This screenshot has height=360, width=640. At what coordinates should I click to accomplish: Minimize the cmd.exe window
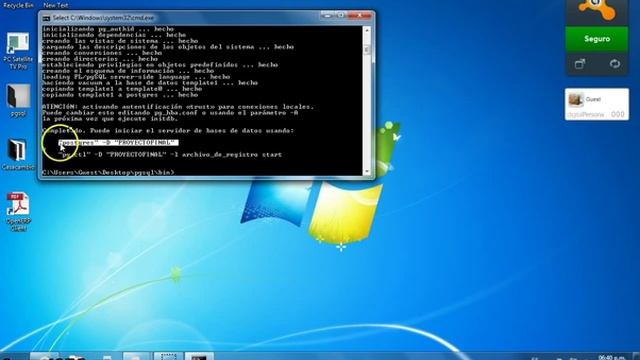(327, 16)
